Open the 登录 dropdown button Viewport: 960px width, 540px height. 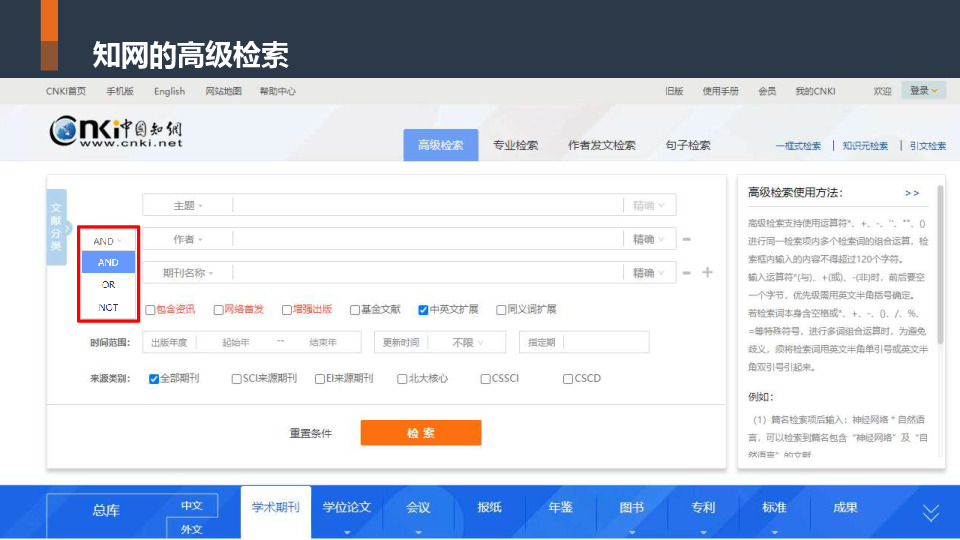(x=923, y=91)
